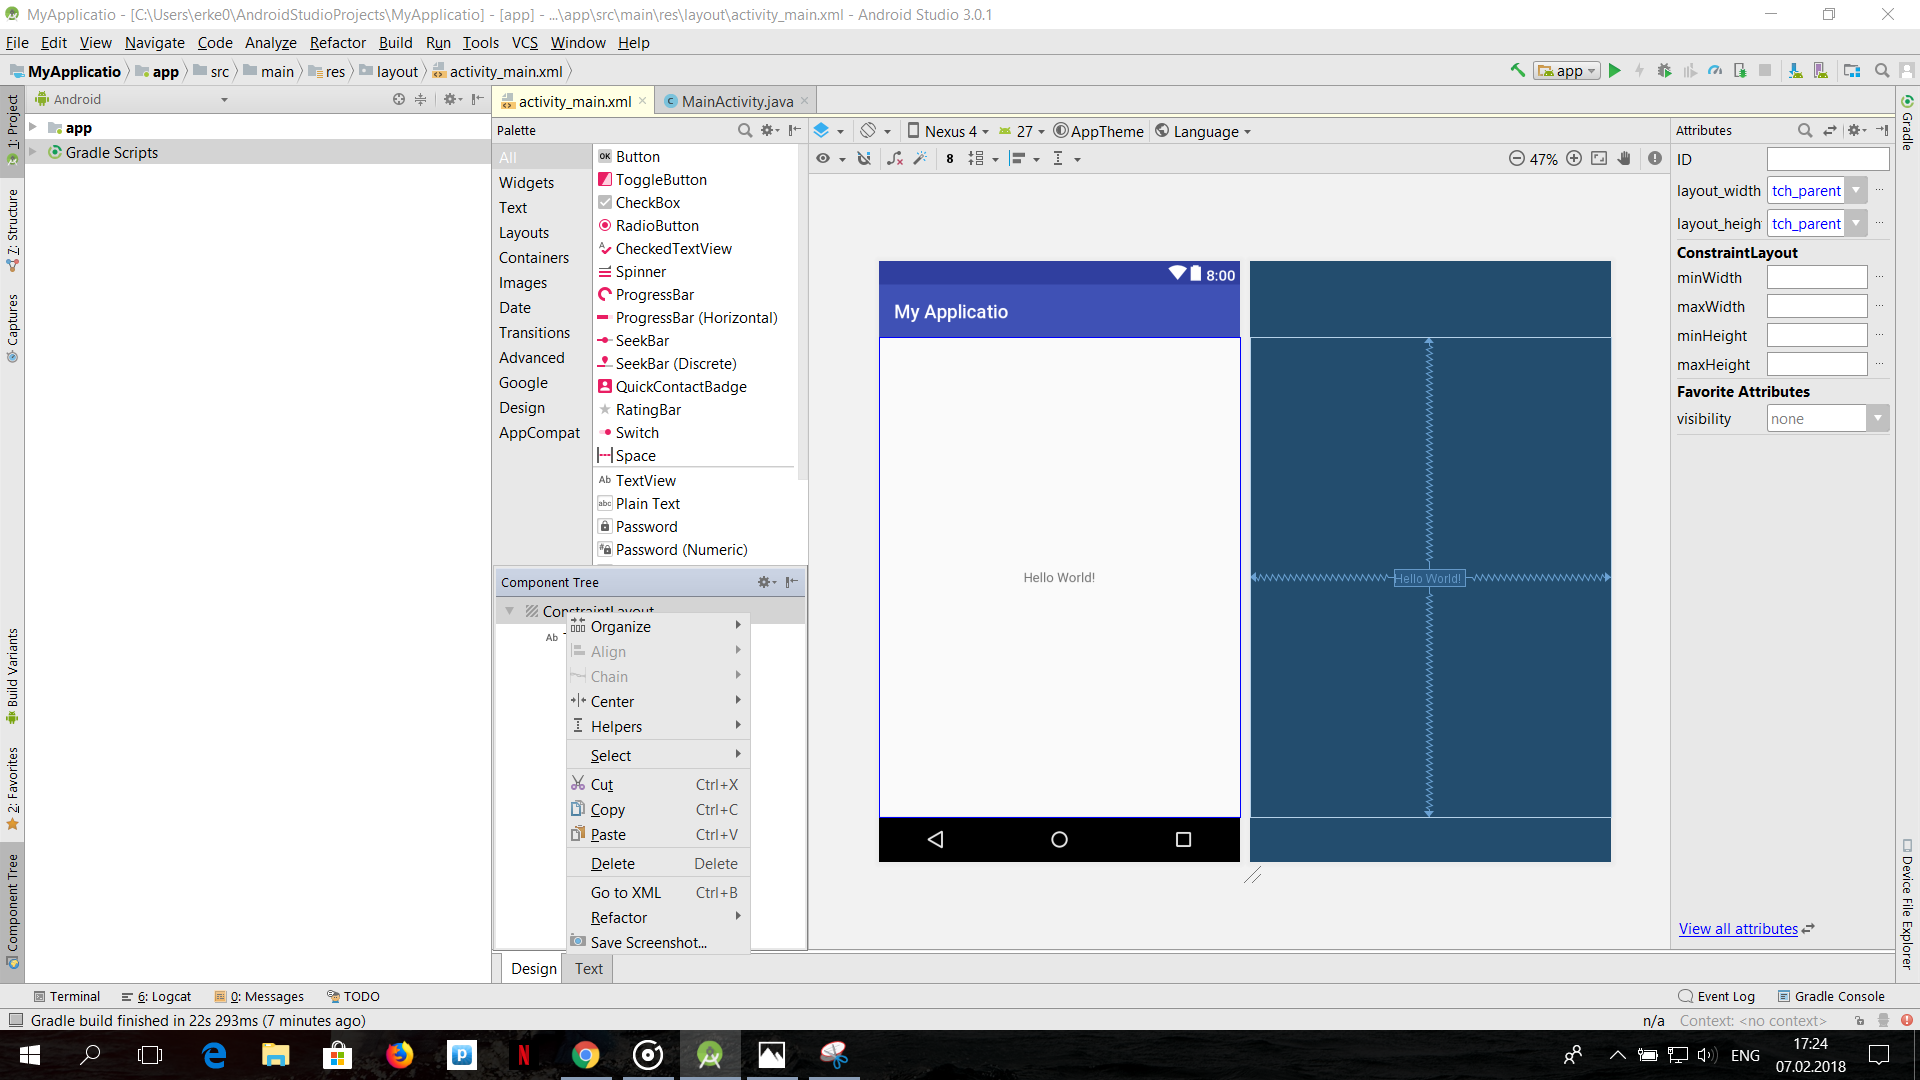
Task: Toggle view all attributes arrows in Attributes header
Action: click(1830, 130)
